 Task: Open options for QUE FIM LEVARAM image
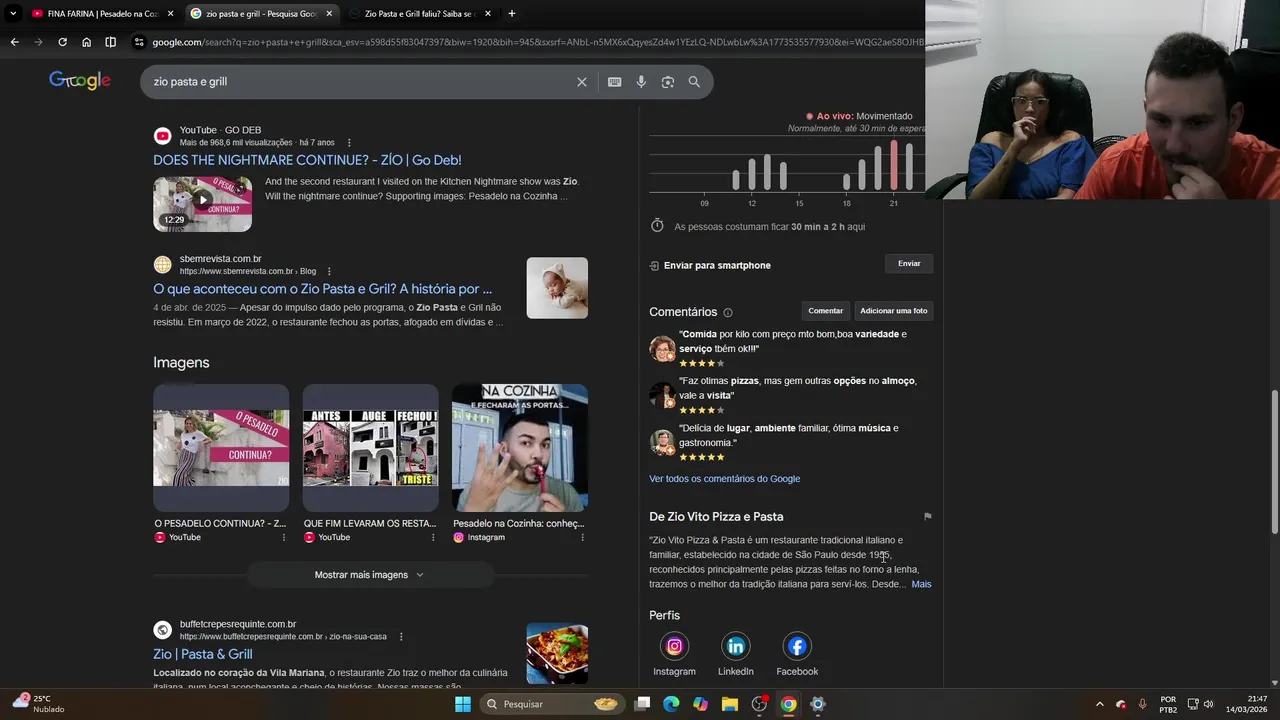[433, 537]
